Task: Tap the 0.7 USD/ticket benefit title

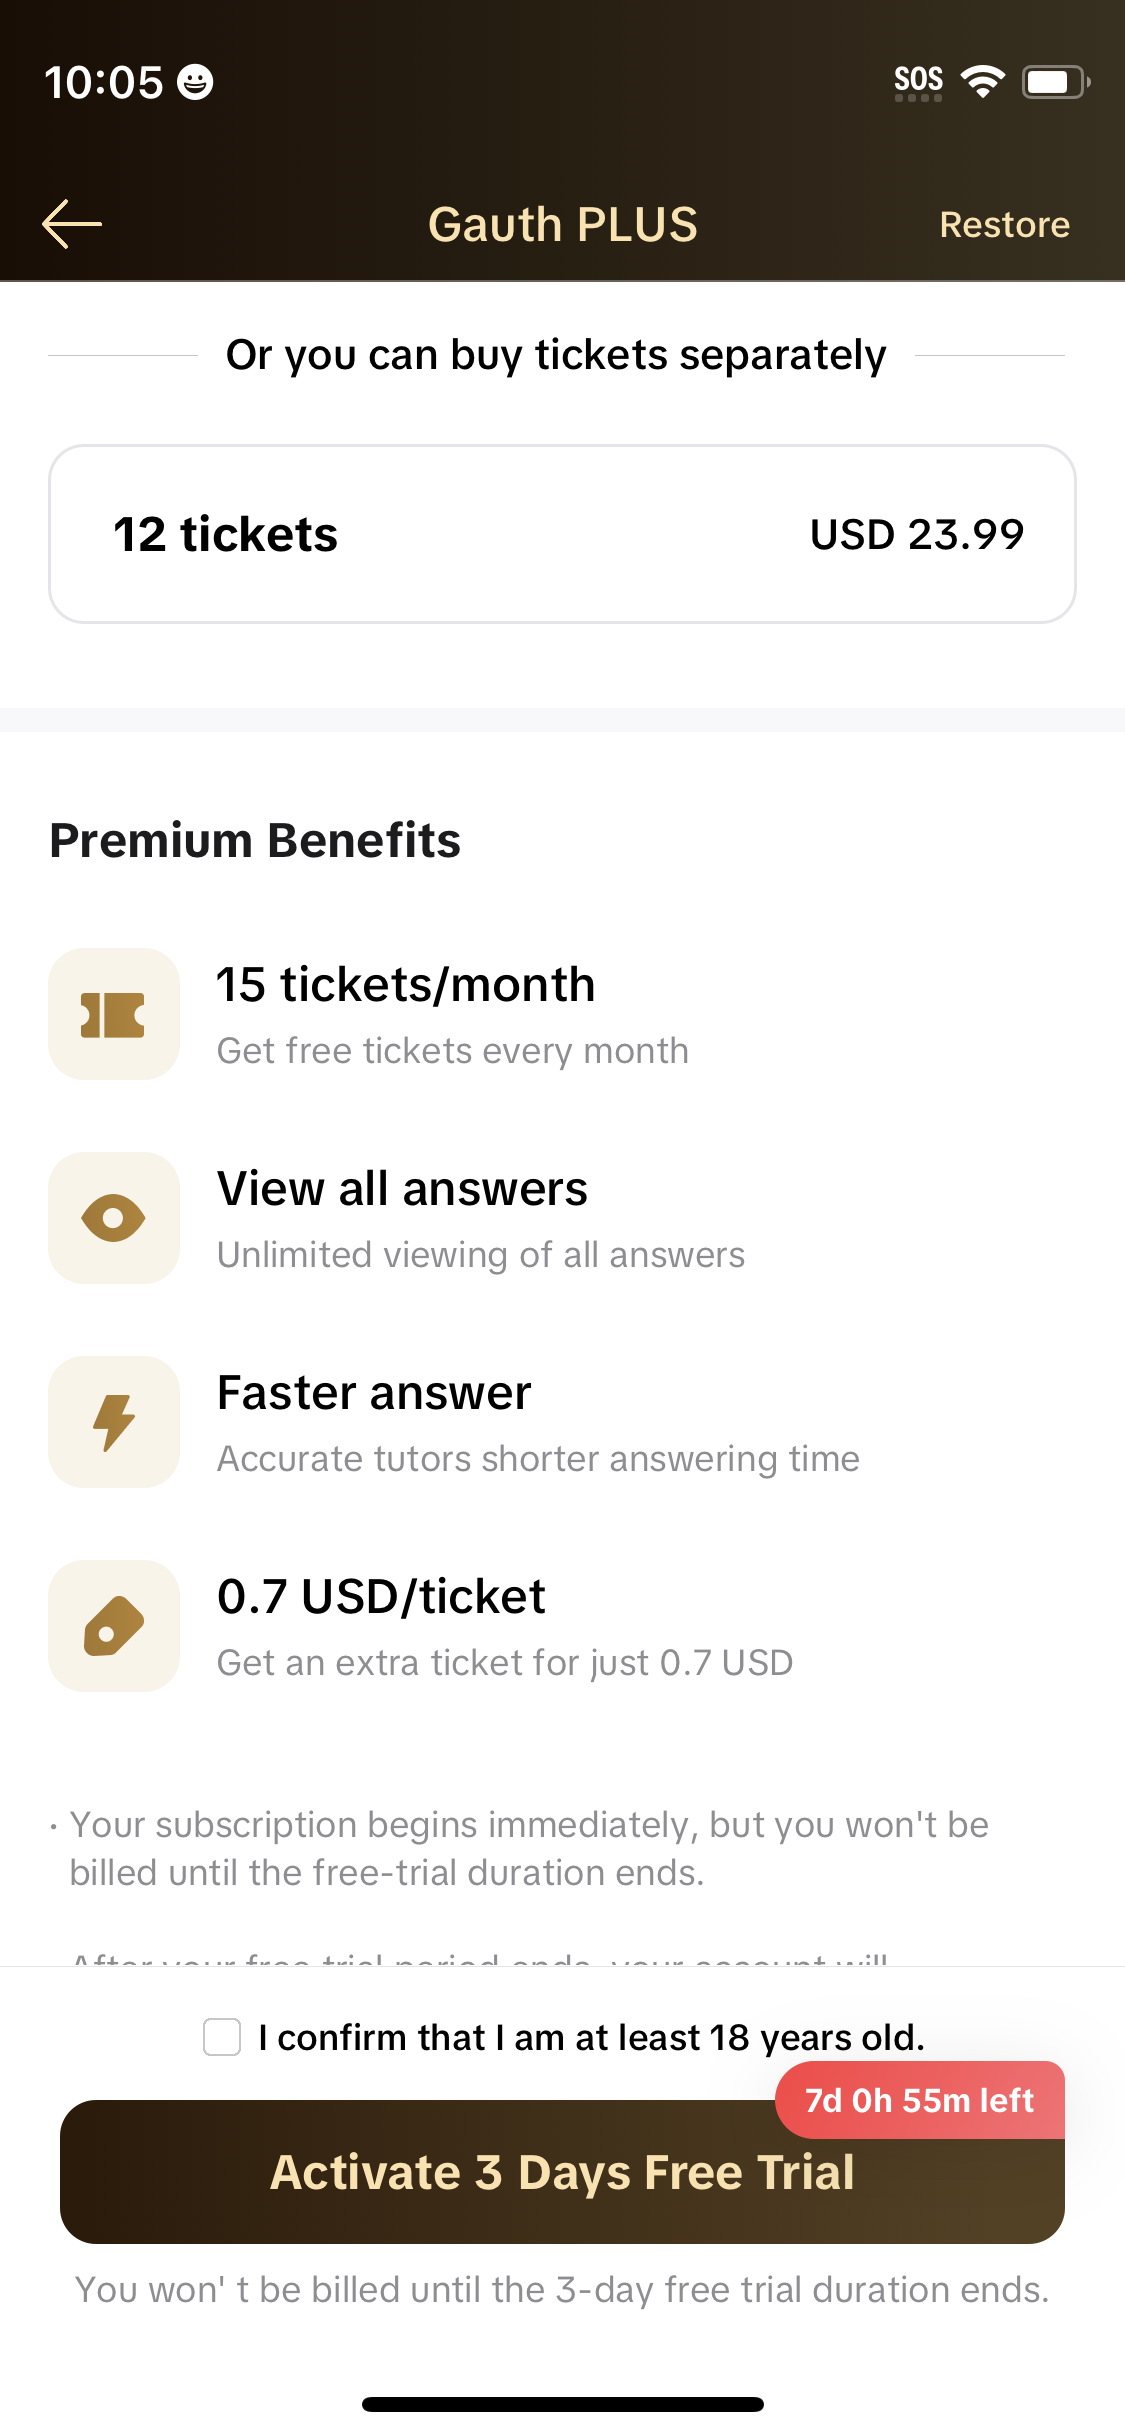Action: pyautogui.click(x=381, y=1597)
